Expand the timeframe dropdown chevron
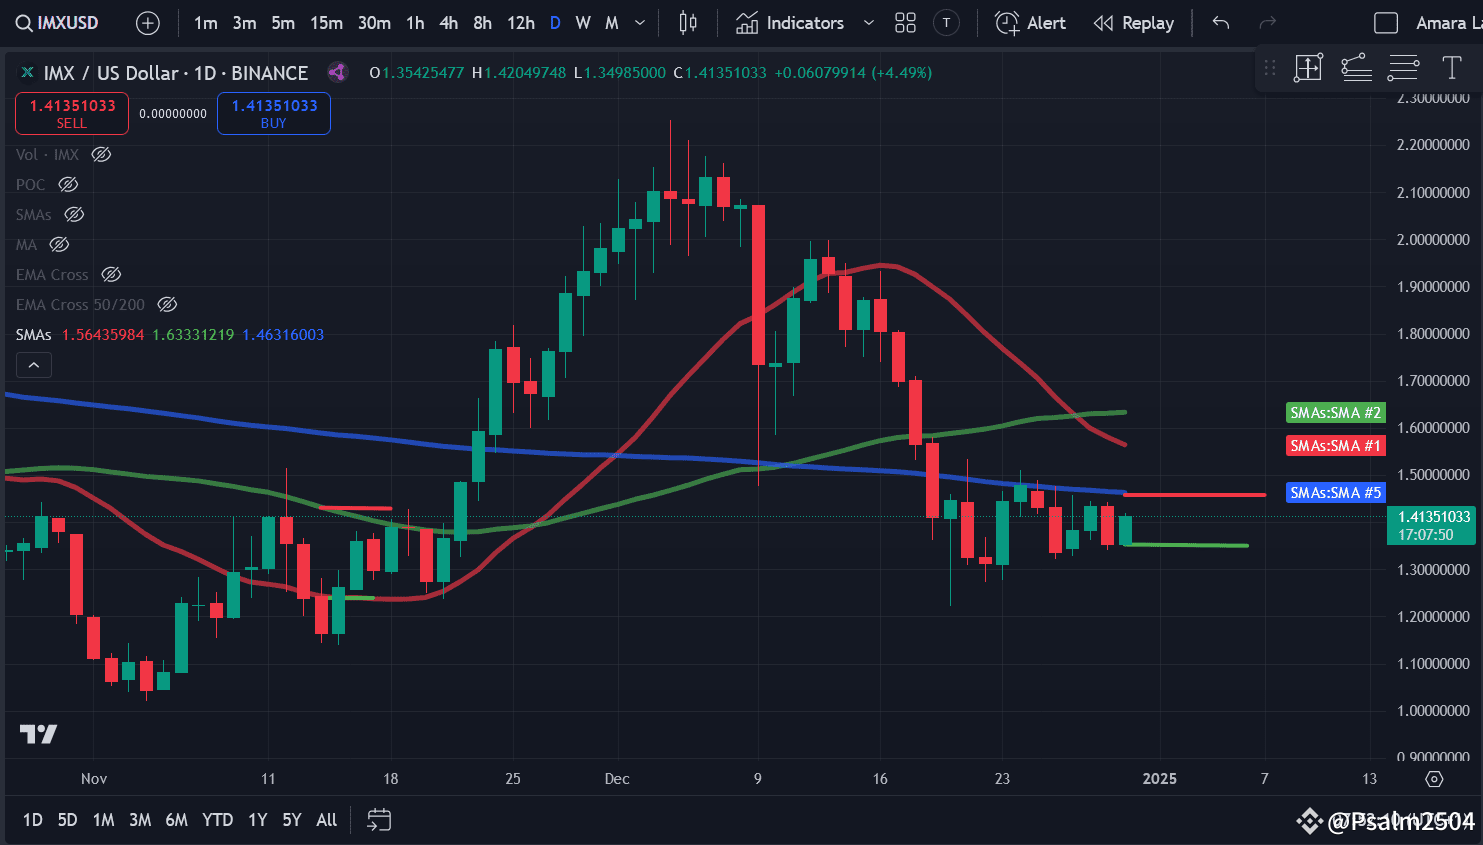1483x845 pixels. point(640,22)
